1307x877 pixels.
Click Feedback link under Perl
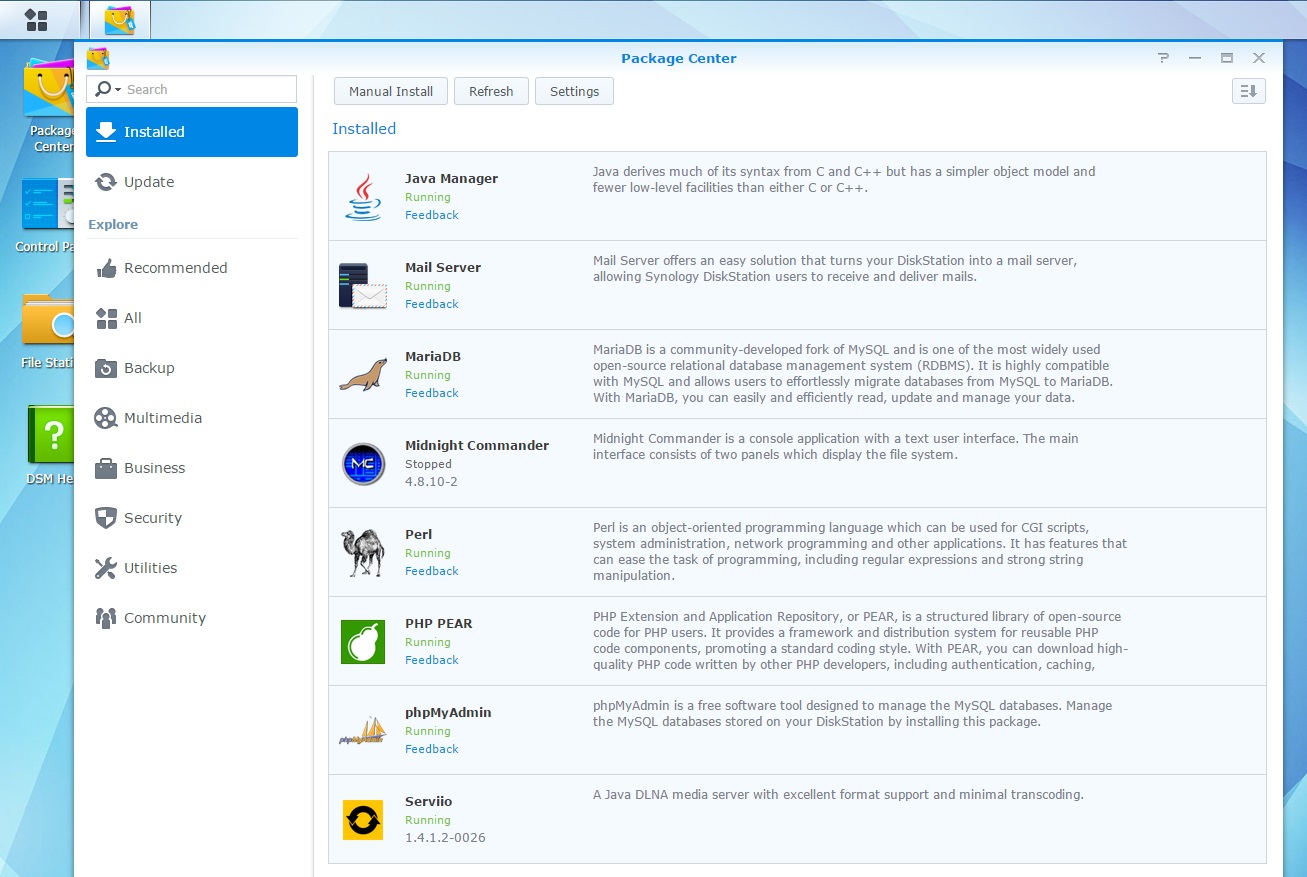432,571
